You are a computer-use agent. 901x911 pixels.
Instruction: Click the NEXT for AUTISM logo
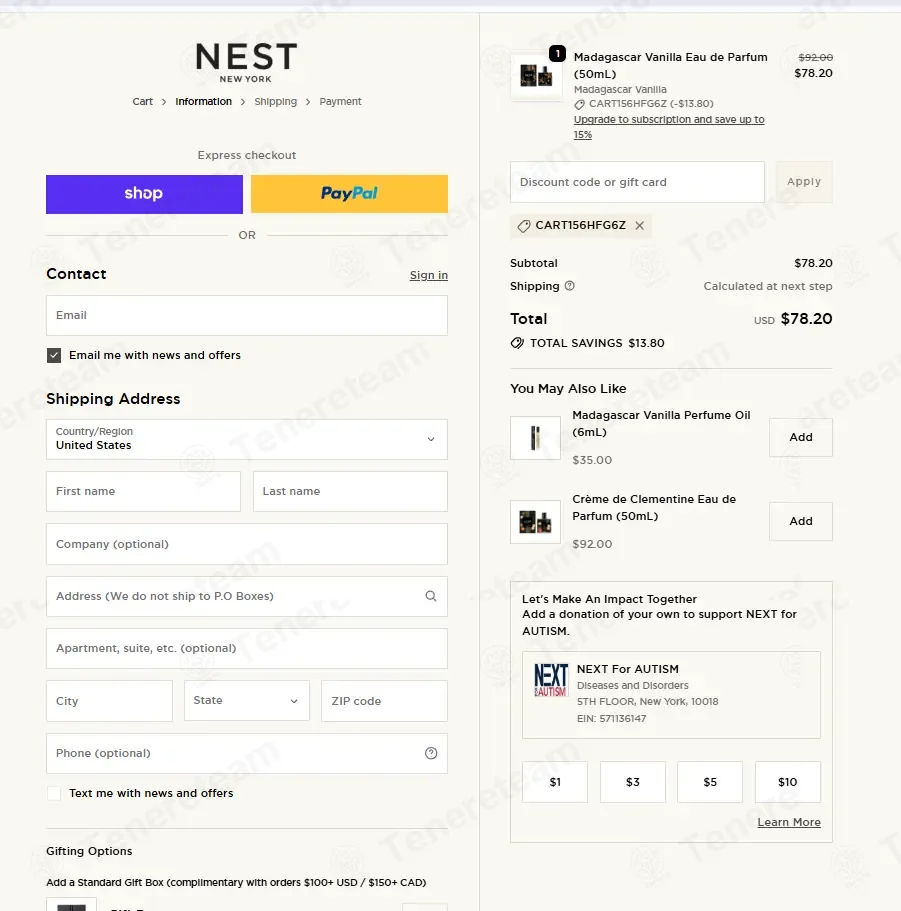point(550,680)
